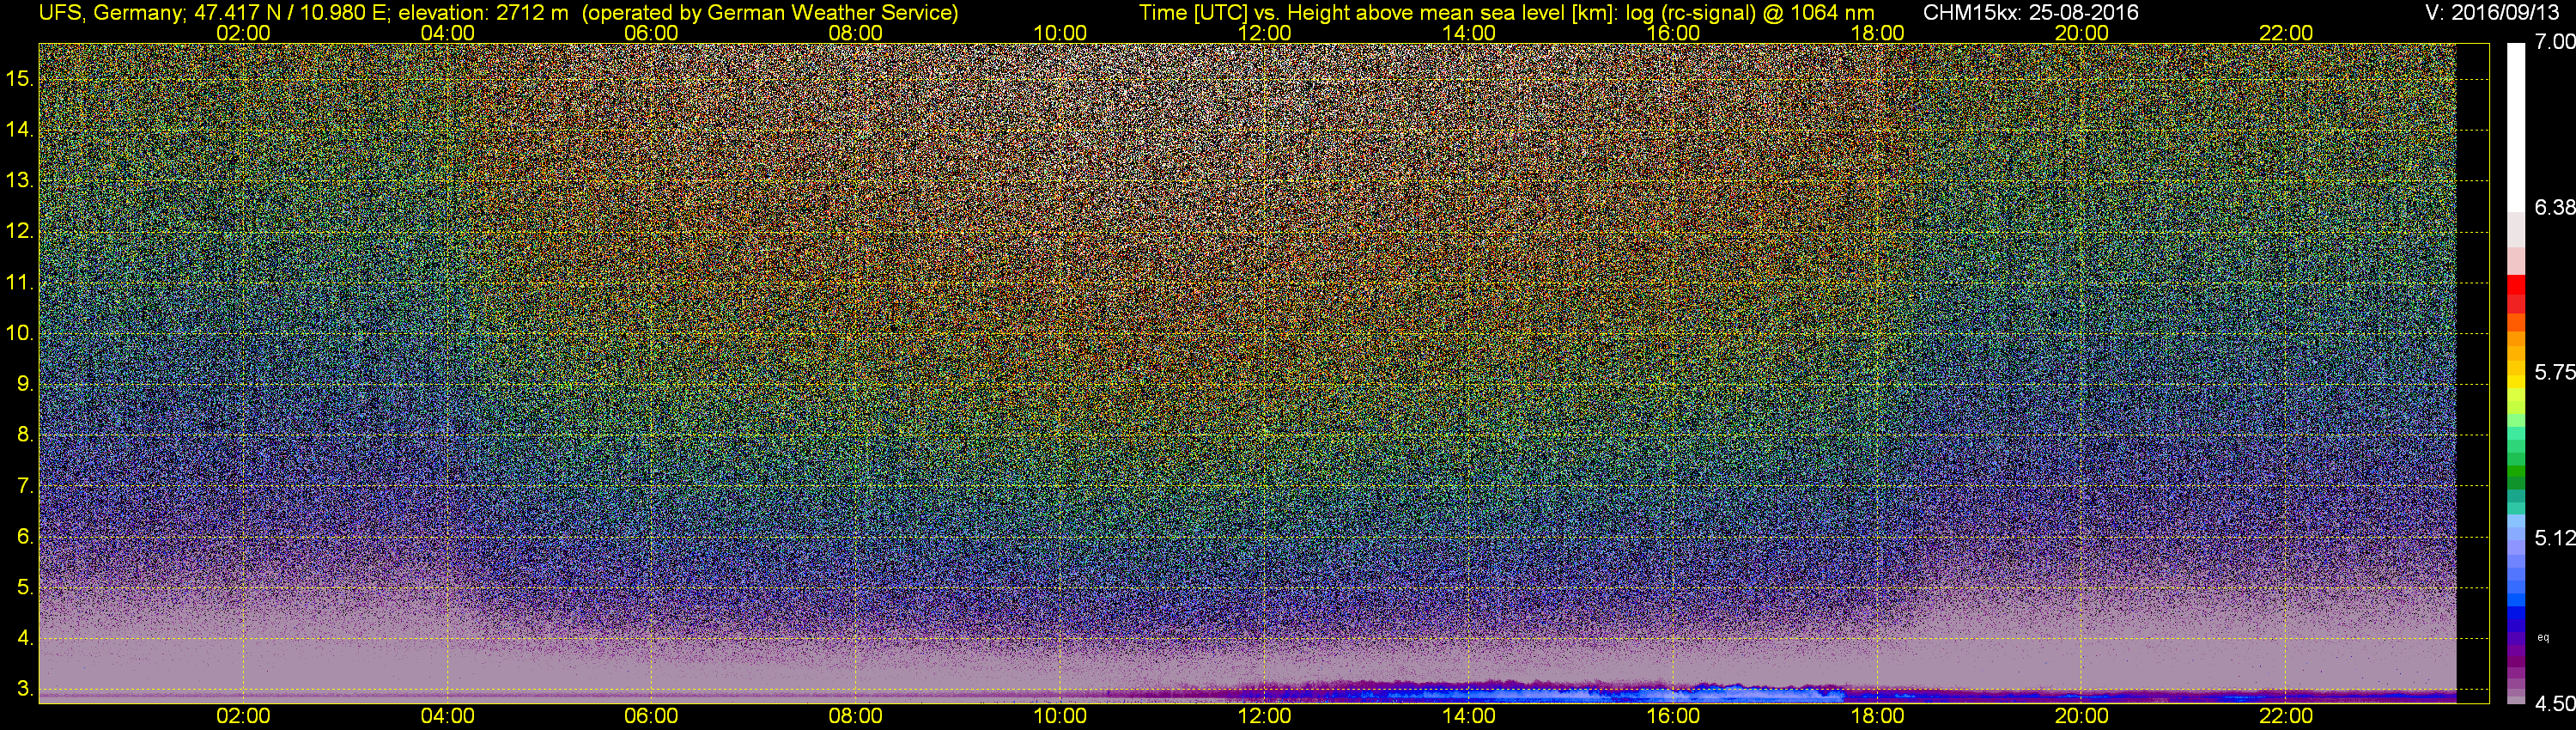2576x730 pixels.
Task: Click the "12." km height axis label
Action: click(x=20, y=231)
